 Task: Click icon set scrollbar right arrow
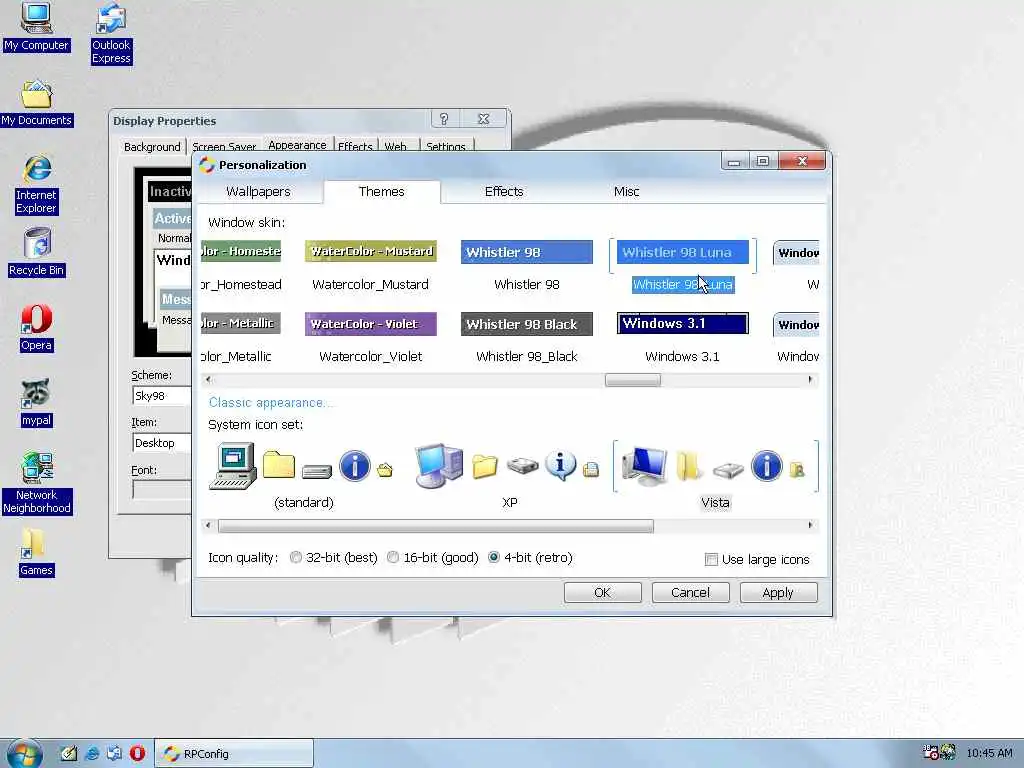[810, 525]
